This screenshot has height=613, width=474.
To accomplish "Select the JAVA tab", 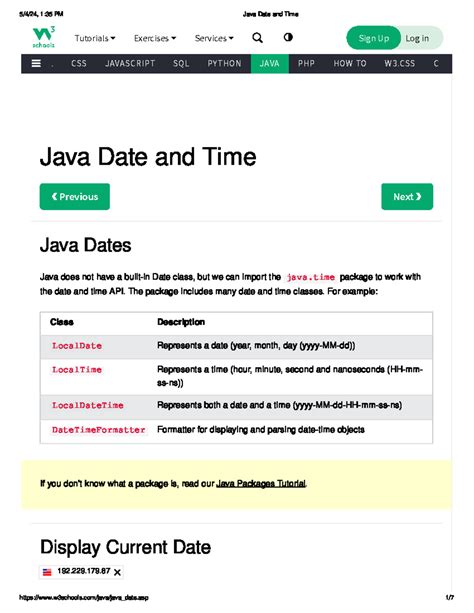I will click(269, 64).
